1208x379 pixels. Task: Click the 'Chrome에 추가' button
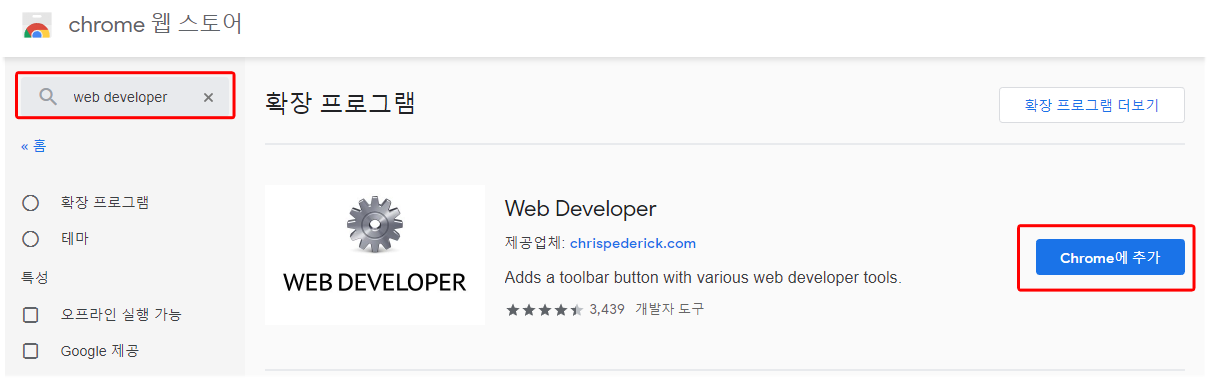1110,257
